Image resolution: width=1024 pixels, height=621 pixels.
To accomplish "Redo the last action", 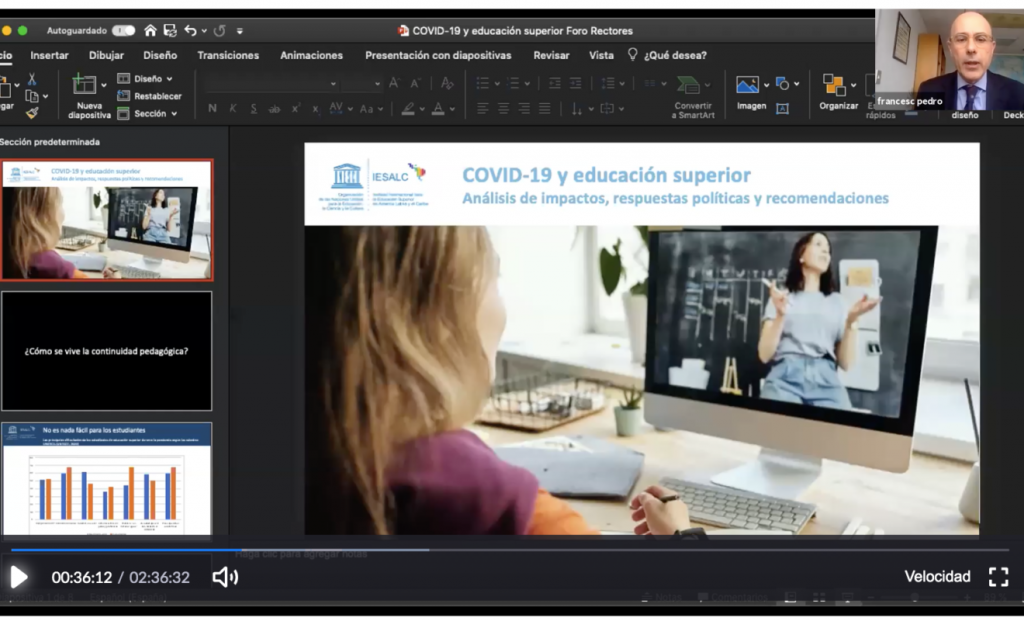I will [x=219, y=30].
